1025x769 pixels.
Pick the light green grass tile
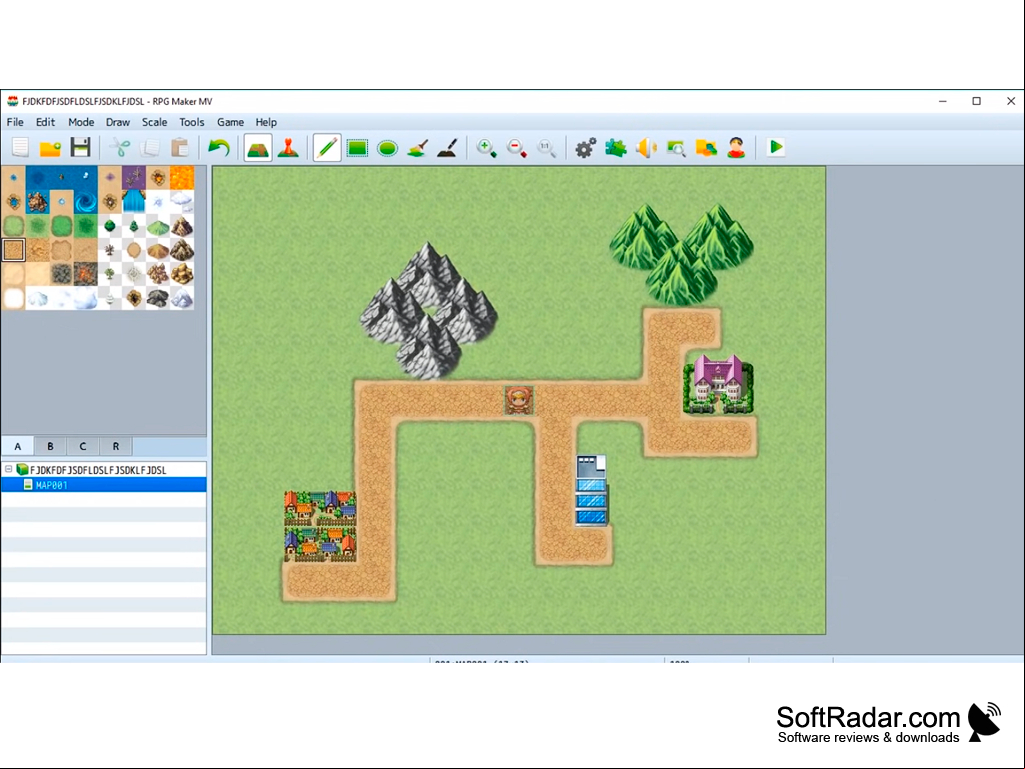pyautogui.click(x=14, y=226)
